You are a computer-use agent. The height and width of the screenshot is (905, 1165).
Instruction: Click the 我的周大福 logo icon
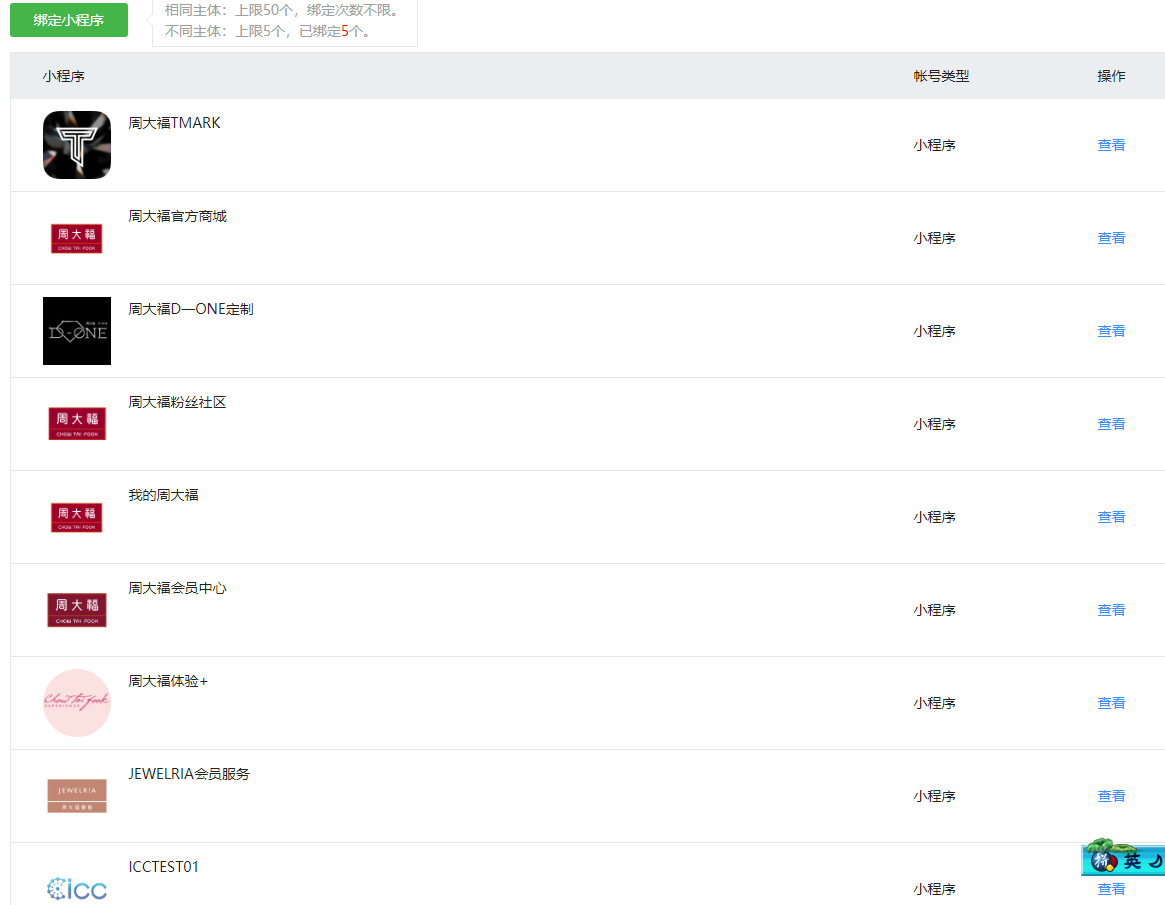click(x=77, y=517)
